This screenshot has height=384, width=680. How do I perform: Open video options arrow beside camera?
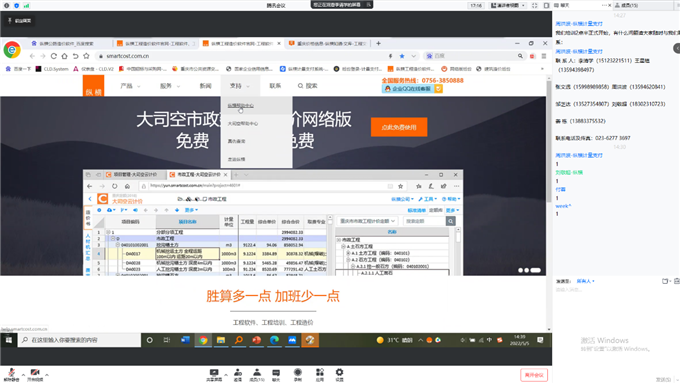(x=47, y=374)
